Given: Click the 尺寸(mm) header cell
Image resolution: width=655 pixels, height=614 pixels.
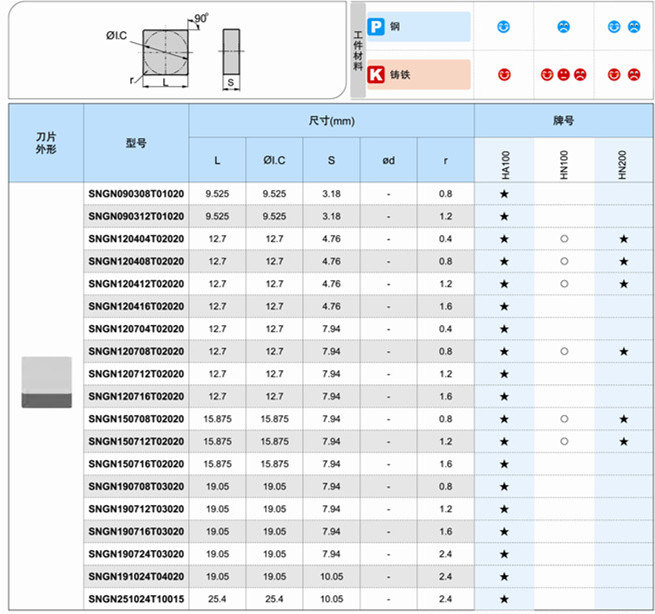Looking at the screenshot, I should click(x=331, y=120).
